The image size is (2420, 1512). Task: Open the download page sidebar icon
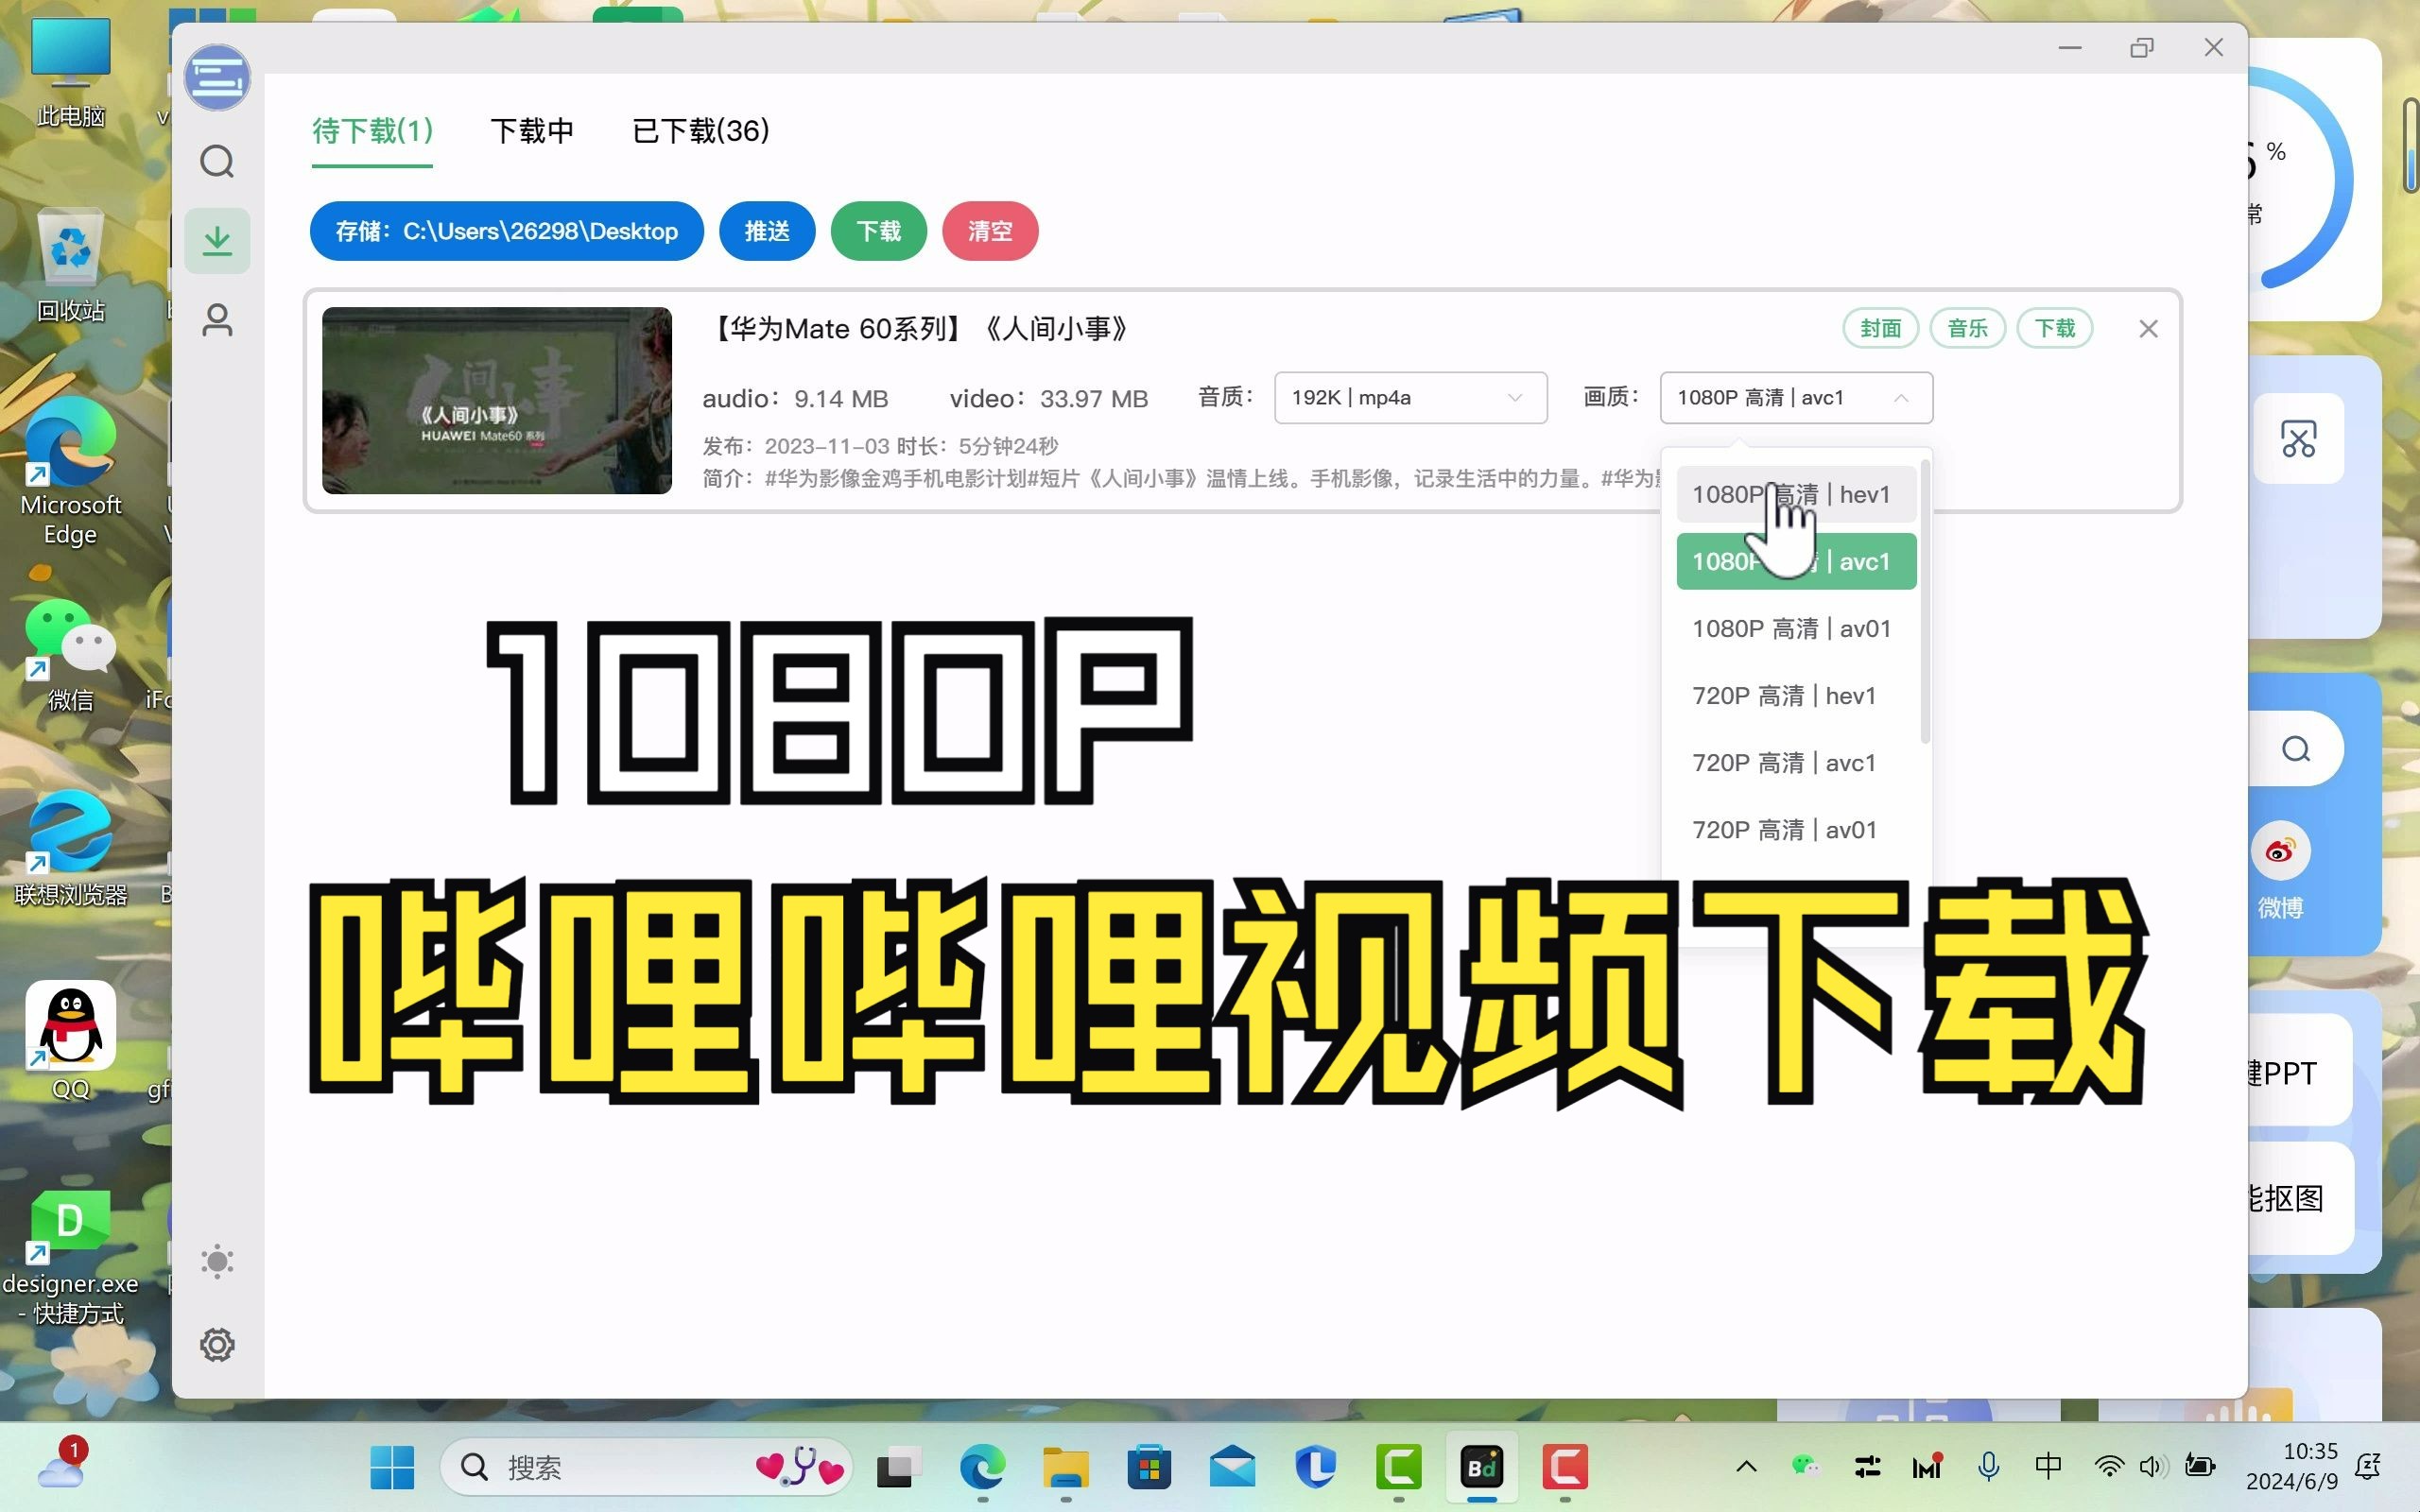217,240
